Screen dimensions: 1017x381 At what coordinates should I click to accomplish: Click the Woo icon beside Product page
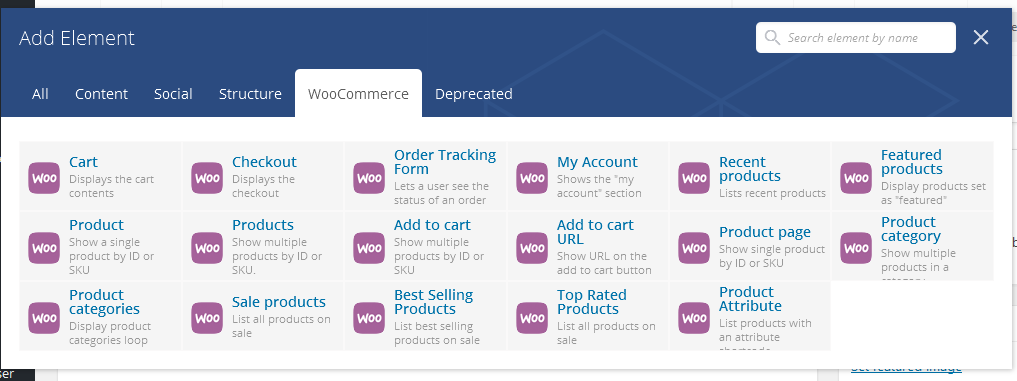(x=694, y=248)
